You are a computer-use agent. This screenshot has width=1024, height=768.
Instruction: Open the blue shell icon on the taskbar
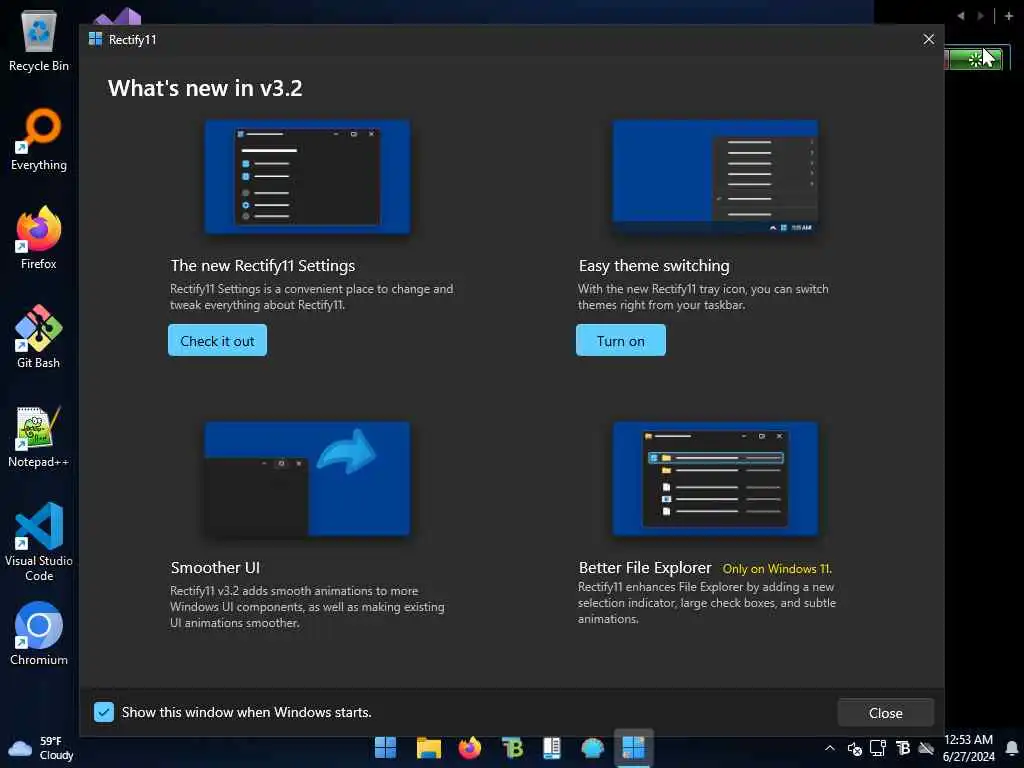click(x=592, y=748)
